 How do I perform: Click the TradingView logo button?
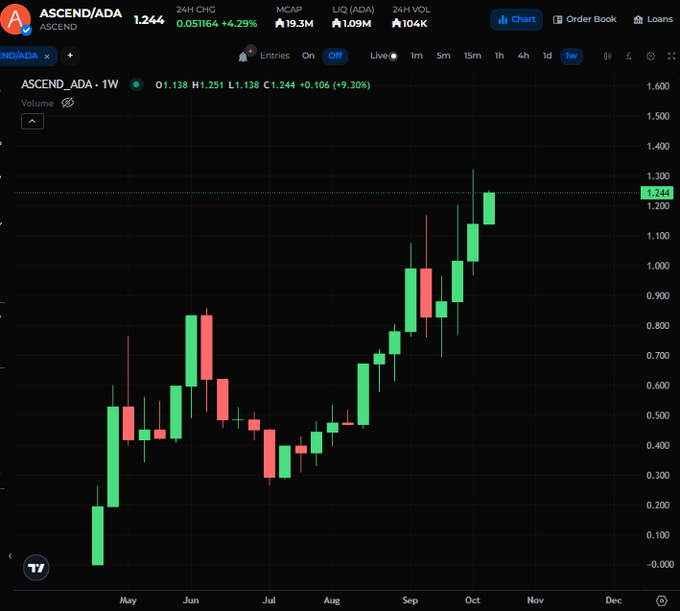36,568
